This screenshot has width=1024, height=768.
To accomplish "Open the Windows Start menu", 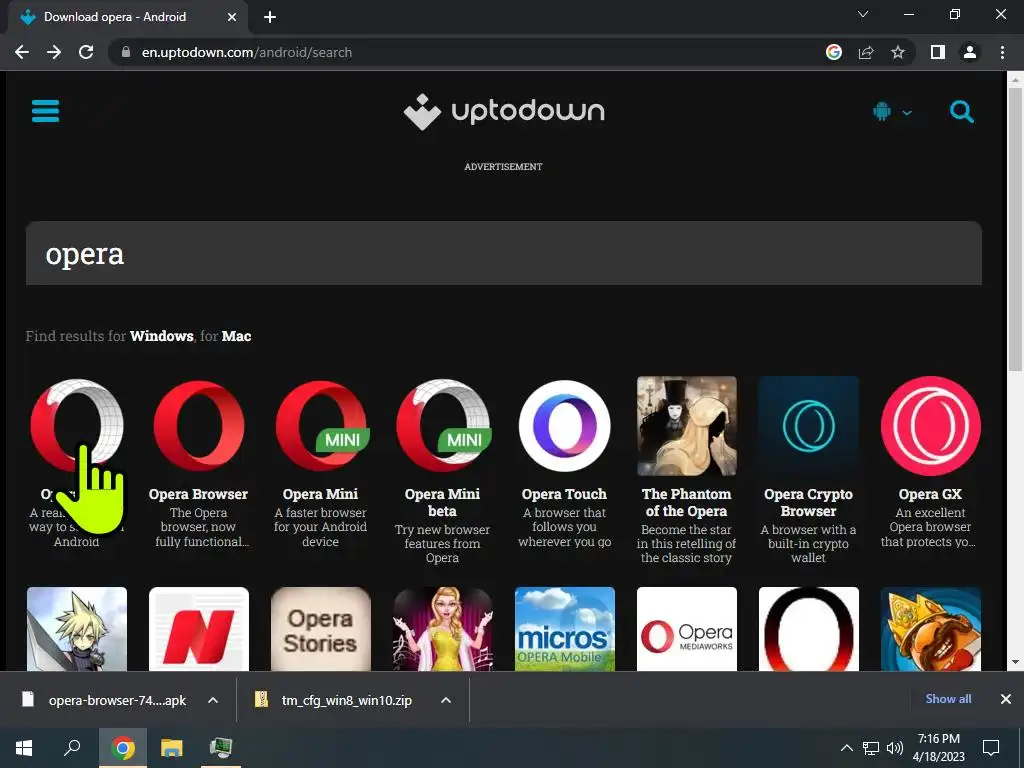I will coord(24,748).
